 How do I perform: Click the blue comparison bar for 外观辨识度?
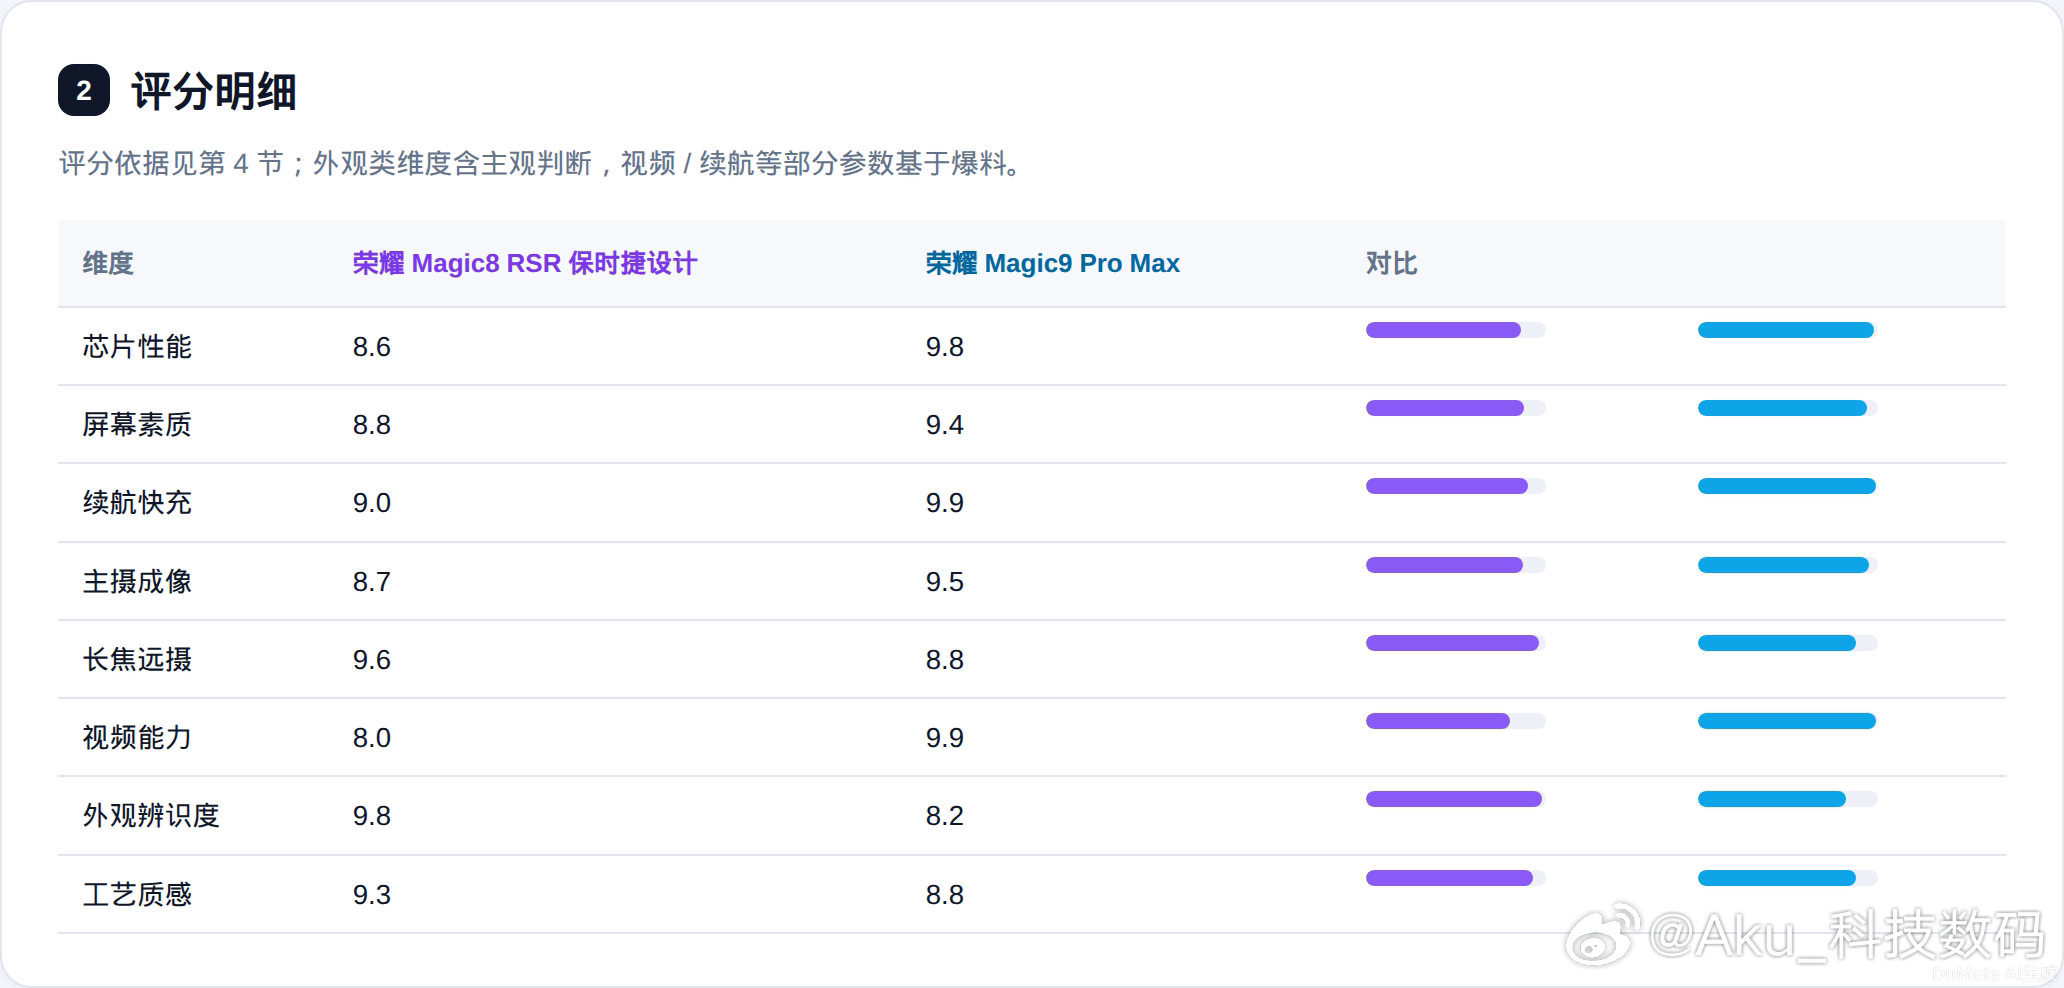click(x=1772, y=799)
